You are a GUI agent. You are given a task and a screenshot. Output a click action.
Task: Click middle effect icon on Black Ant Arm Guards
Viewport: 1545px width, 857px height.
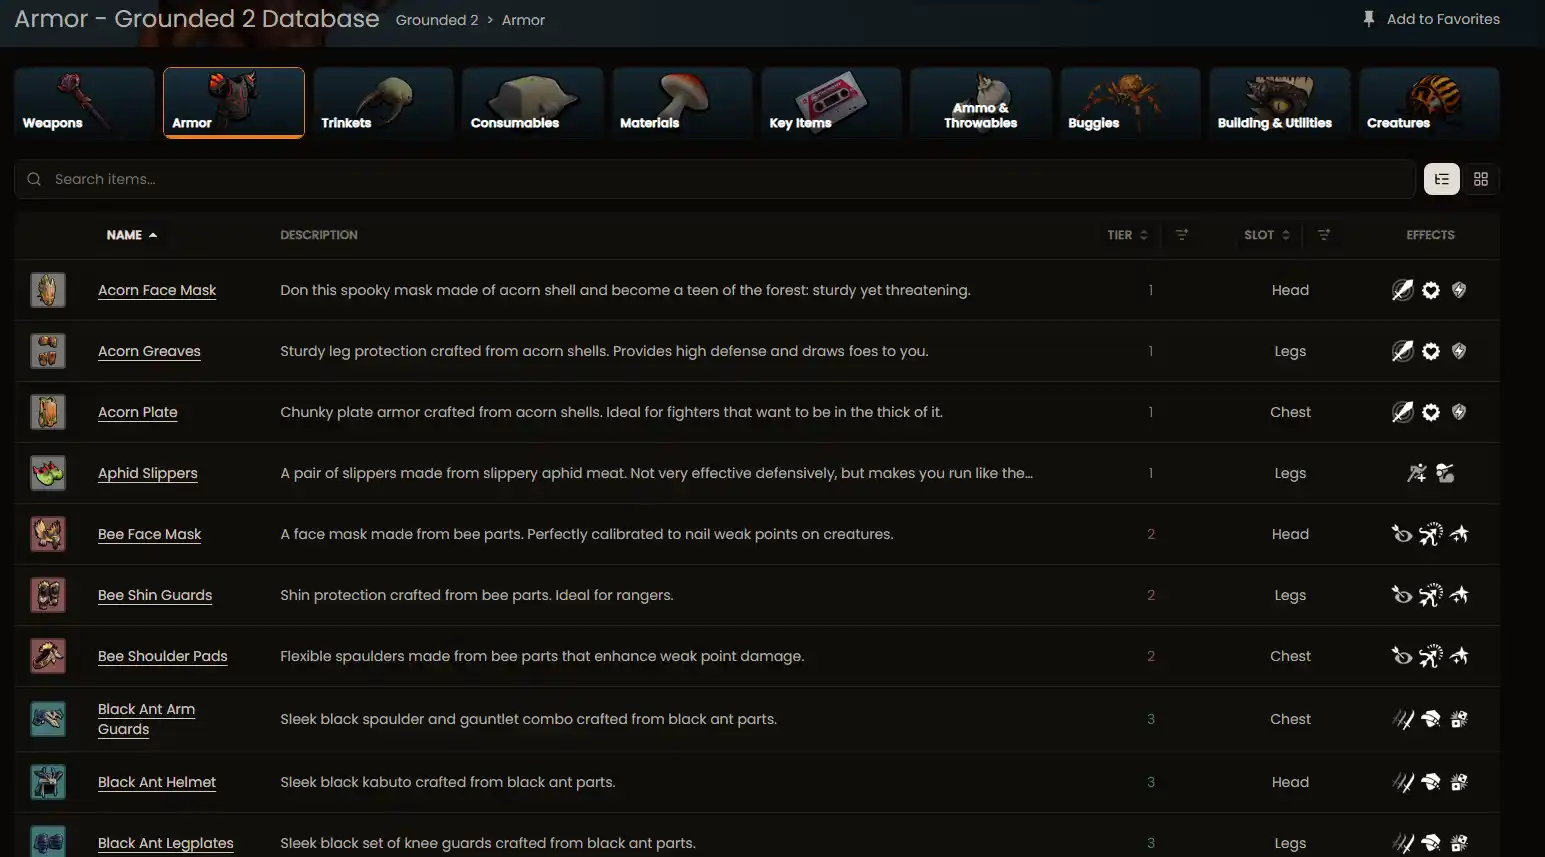coord(1431,719)
